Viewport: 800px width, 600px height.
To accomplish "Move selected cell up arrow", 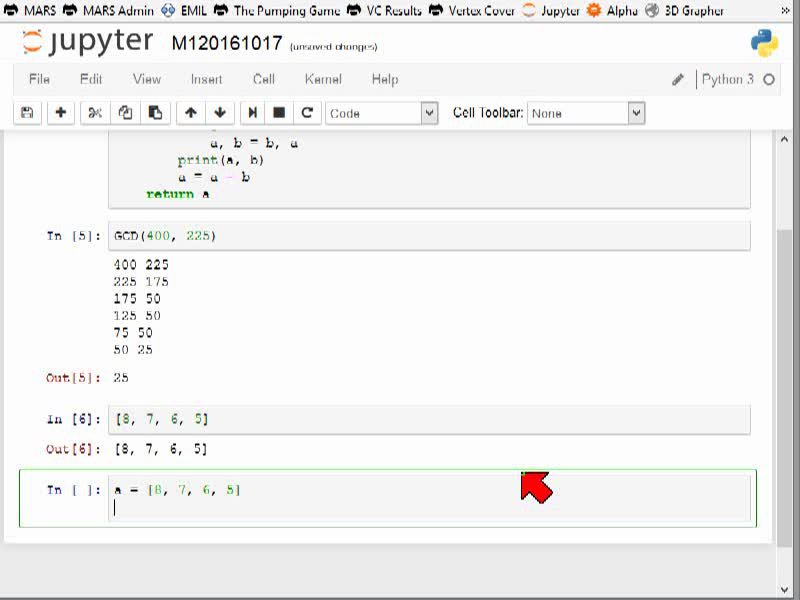I will [x=191, y=113].
